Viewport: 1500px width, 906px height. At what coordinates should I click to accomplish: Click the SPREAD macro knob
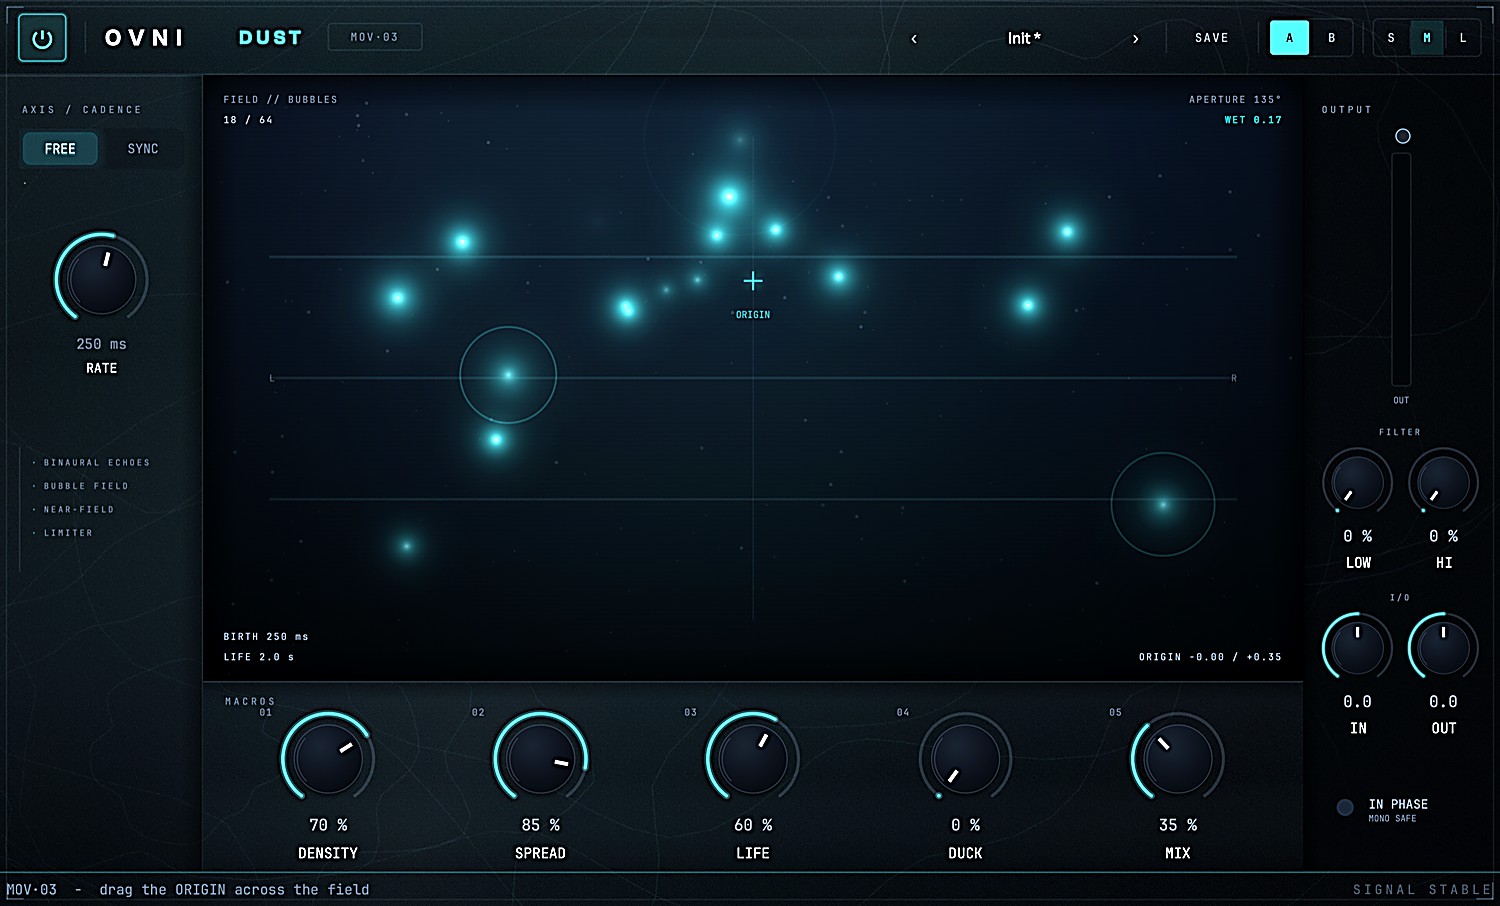click(540, 758)
